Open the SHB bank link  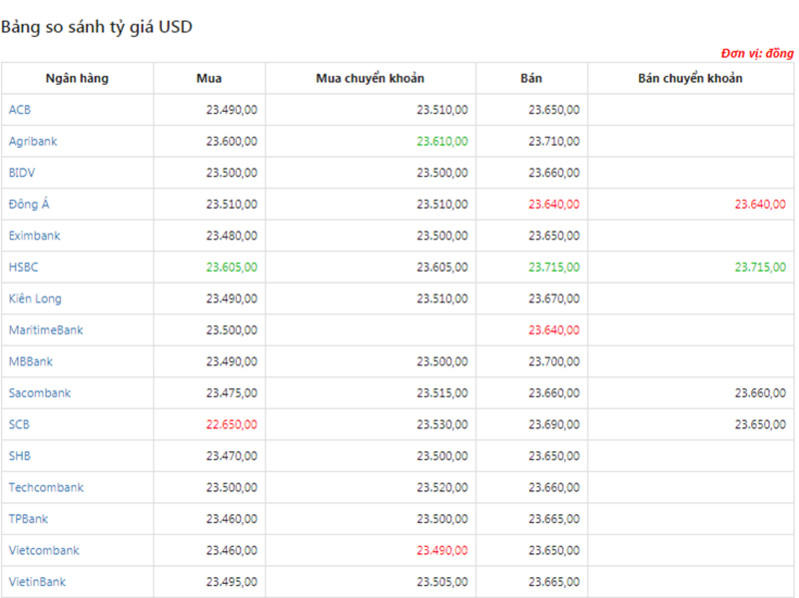[x=19, y=456]
